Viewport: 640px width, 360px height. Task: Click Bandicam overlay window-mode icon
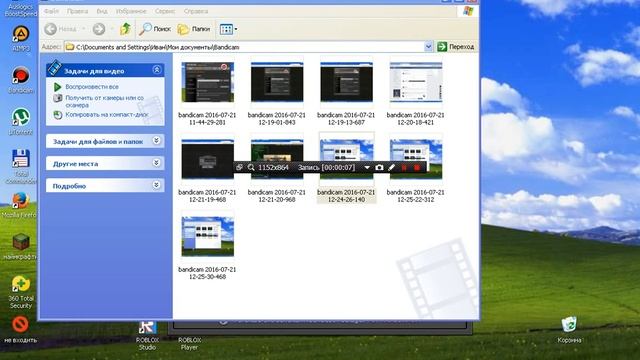[239, 167]
